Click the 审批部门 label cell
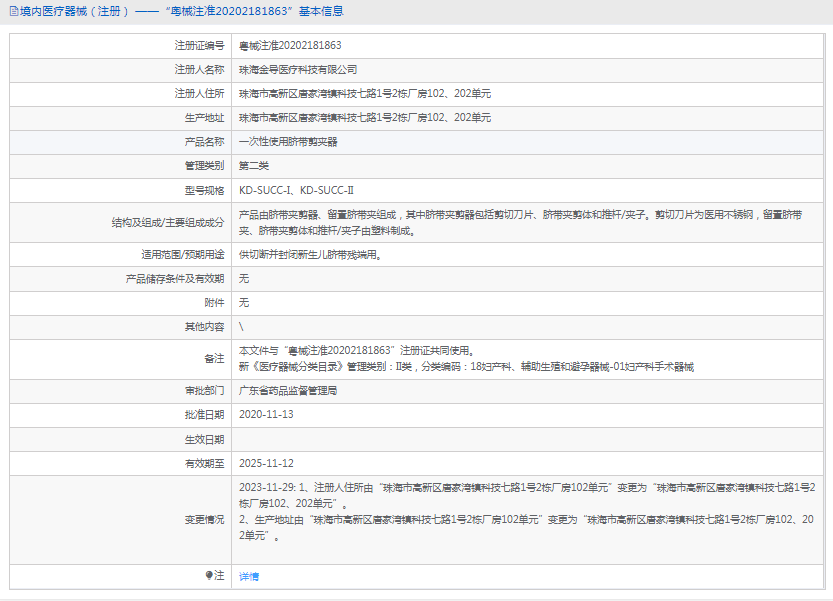 (x=121, y=391)
